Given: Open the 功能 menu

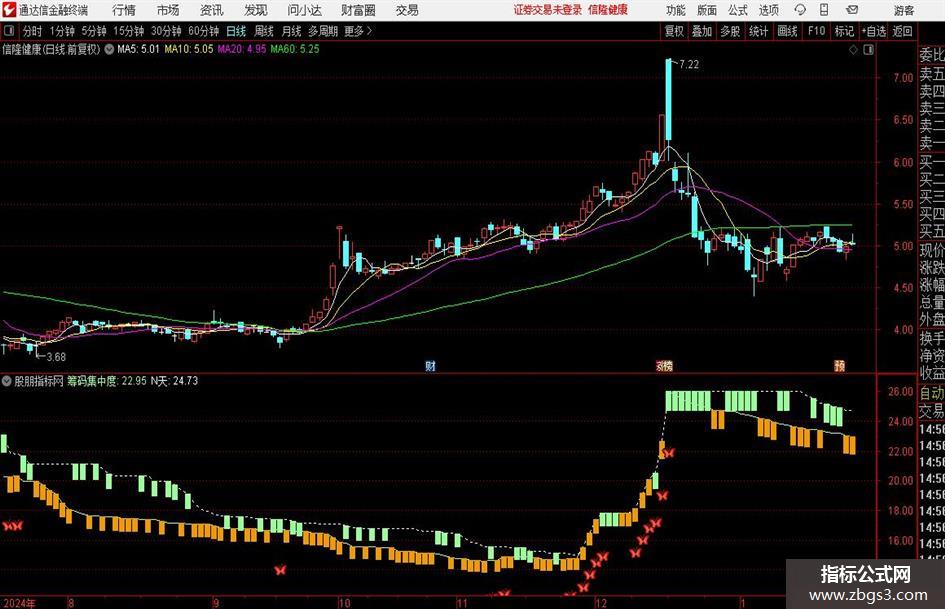Looking at the screenshot, I should [x=676, y=10].
